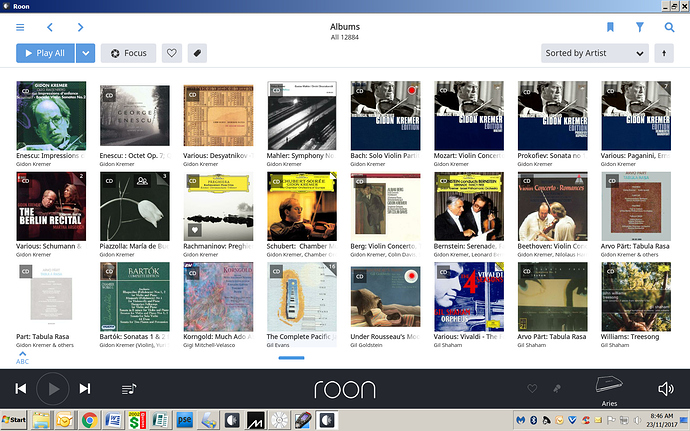Open the Focus filter button
This screenshot has width=690, height=431.
(128, 53)
